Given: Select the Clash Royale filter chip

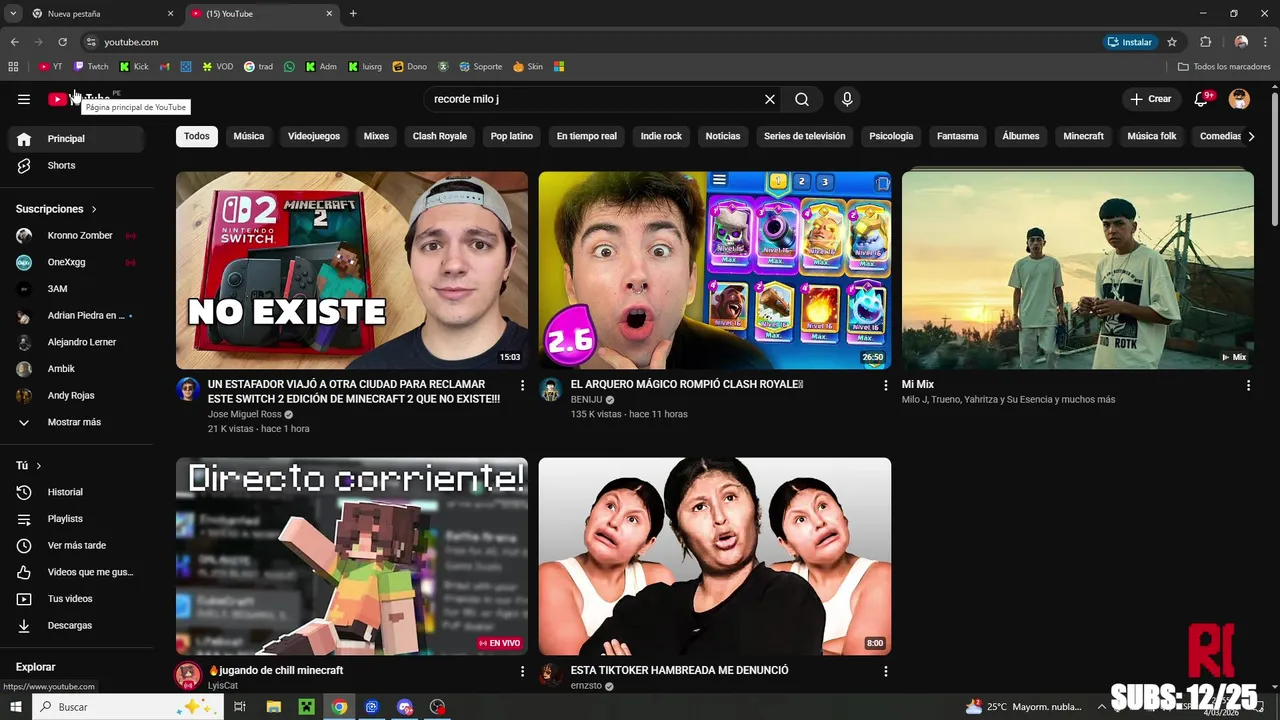Looking at the screenshot, I should [x=440, y=136].
